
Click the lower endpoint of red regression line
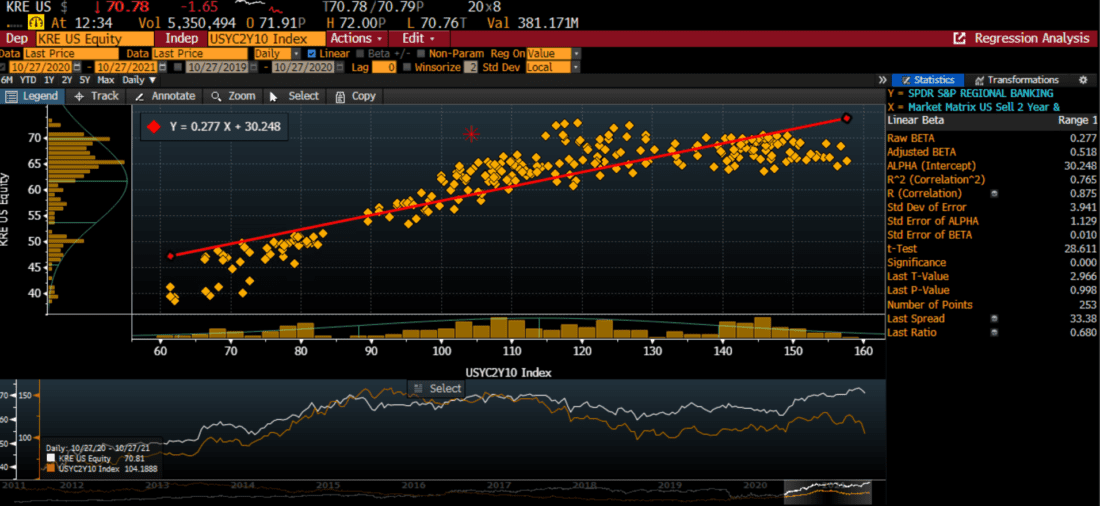point(170,256)
